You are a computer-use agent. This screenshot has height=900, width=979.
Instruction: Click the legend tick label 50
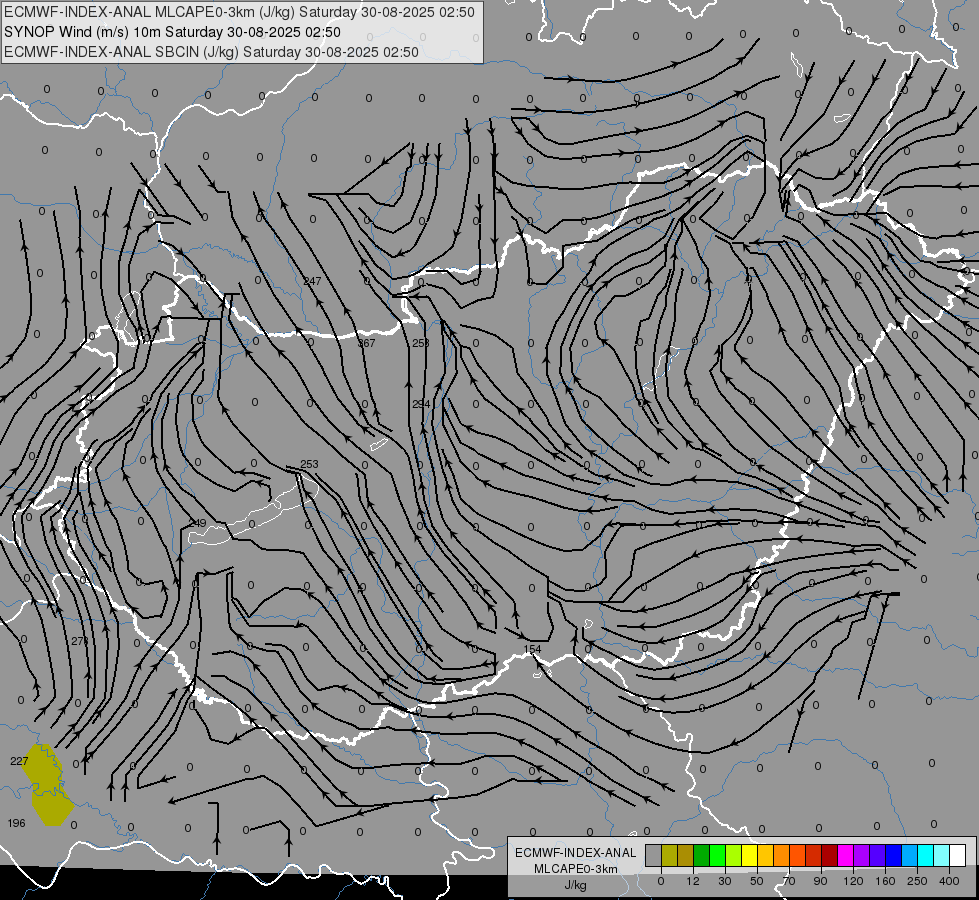pyautogui.click(x=757, y=881)
